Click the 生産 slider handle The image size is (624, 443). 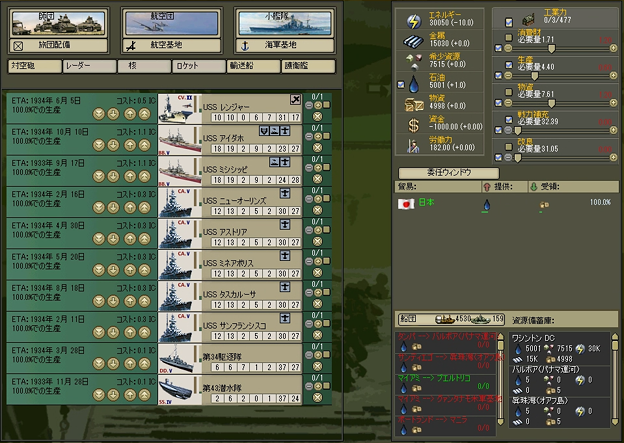(x=535, y=76)
